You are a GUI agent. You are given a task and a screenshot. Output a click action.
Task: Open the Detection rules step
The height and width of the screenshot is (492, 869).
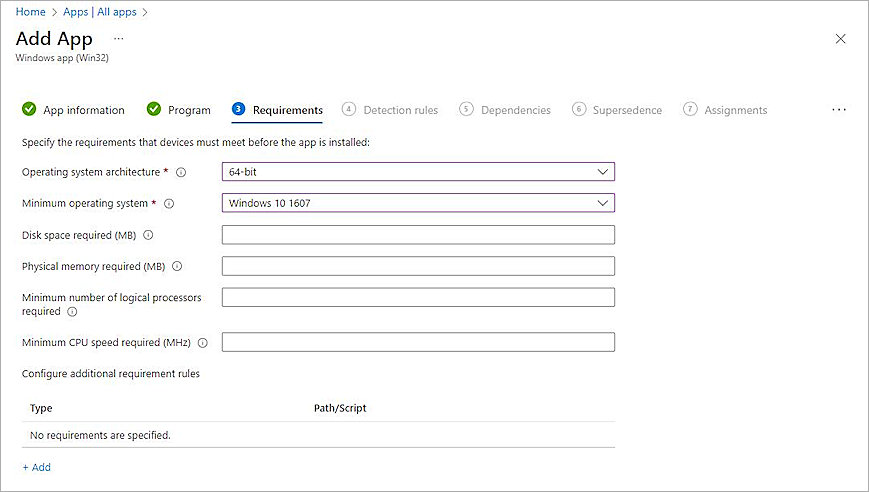[390, 110]
